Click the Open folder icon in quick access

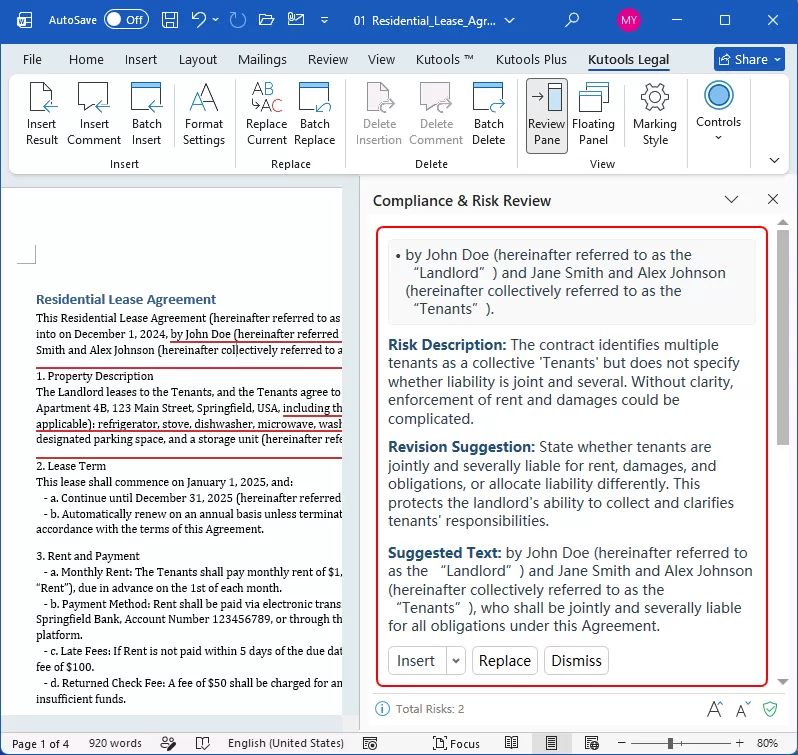[266, 20]
